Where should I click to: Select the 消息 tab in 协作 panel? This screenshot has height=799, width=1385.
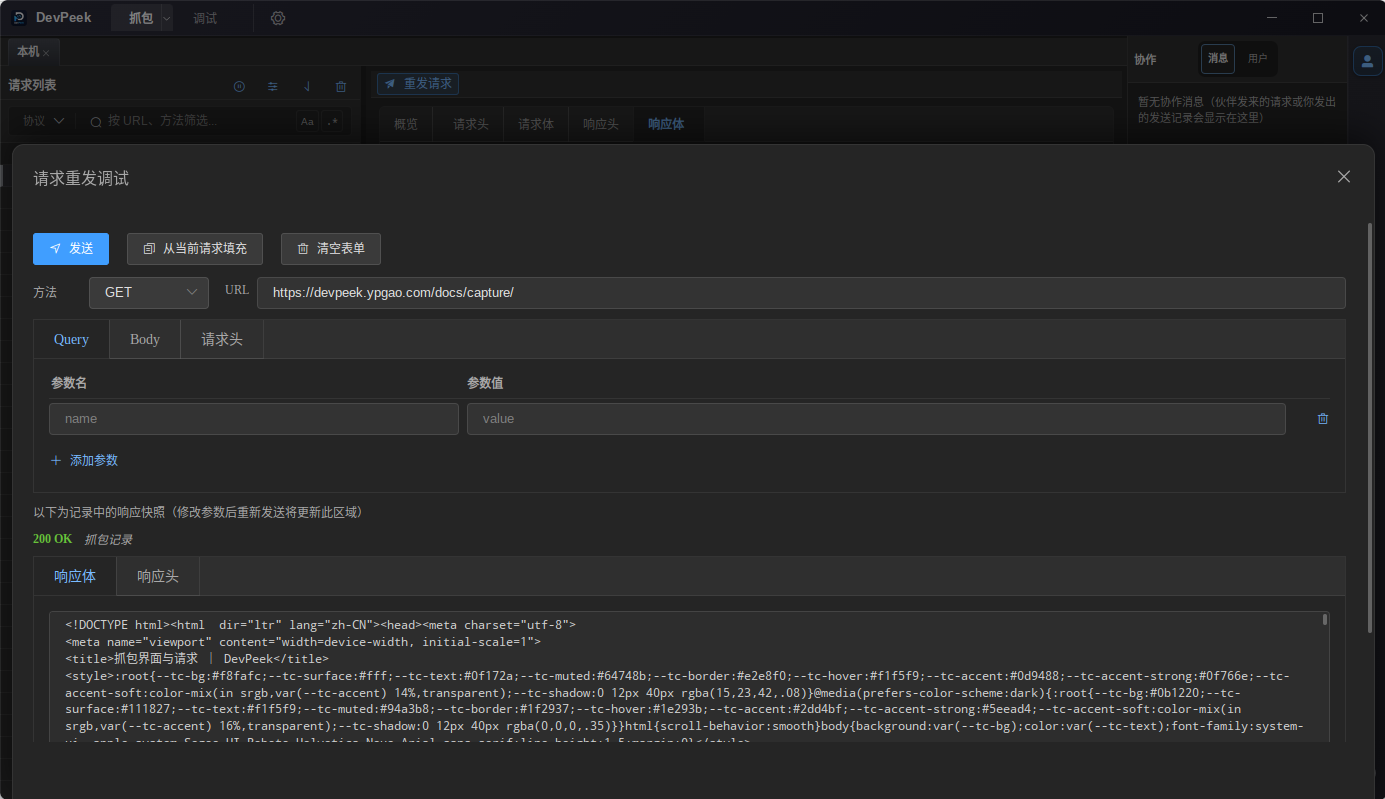click(x=1218, y=59)
